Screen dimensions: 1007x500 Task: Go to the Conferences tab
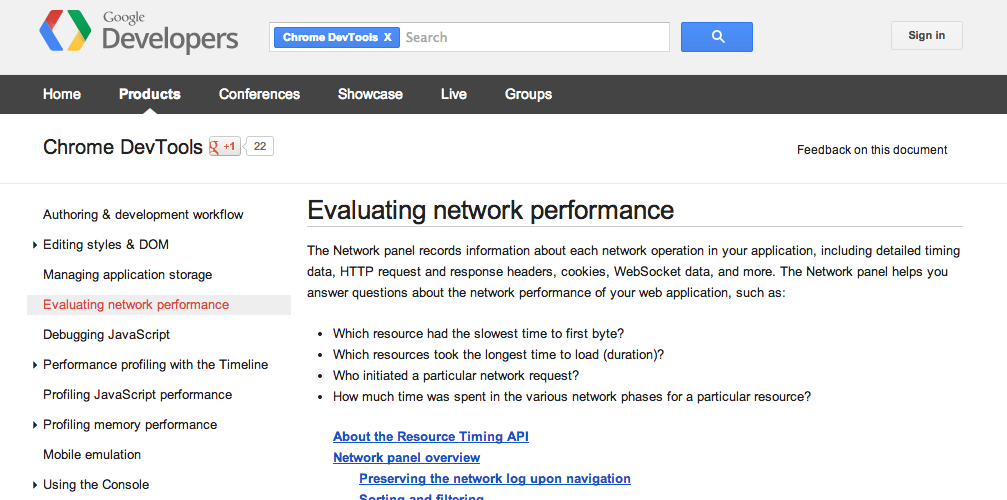(259, 94)
